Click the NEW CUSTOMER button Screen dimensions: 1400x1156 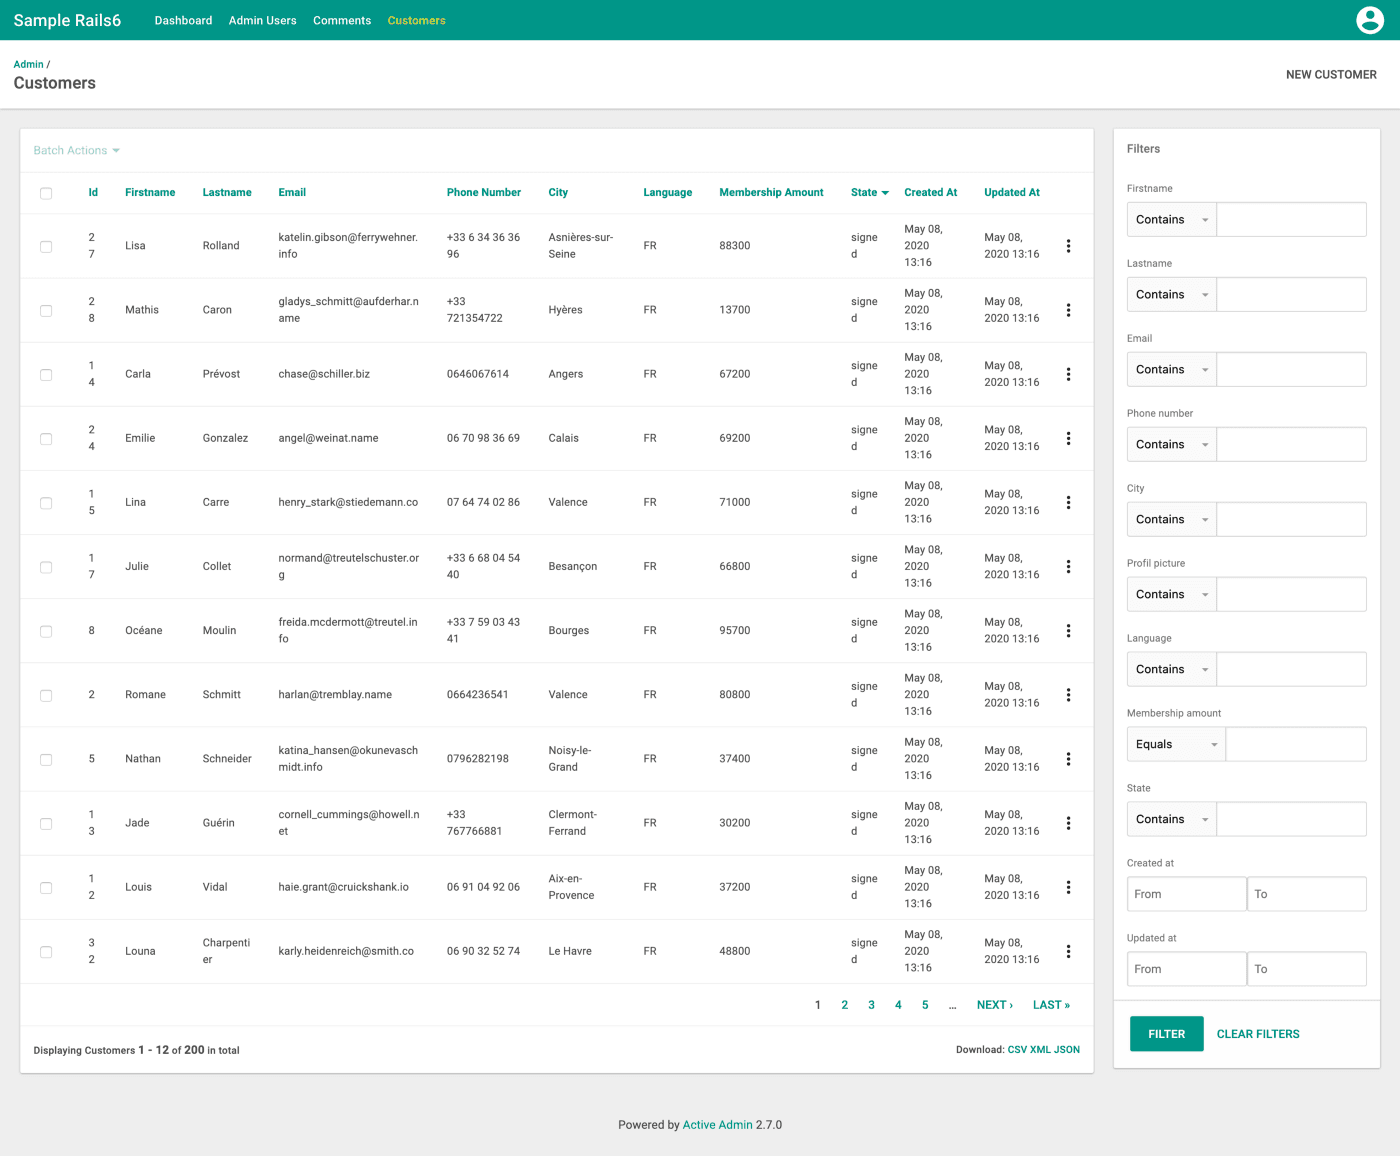[1331, 74]
